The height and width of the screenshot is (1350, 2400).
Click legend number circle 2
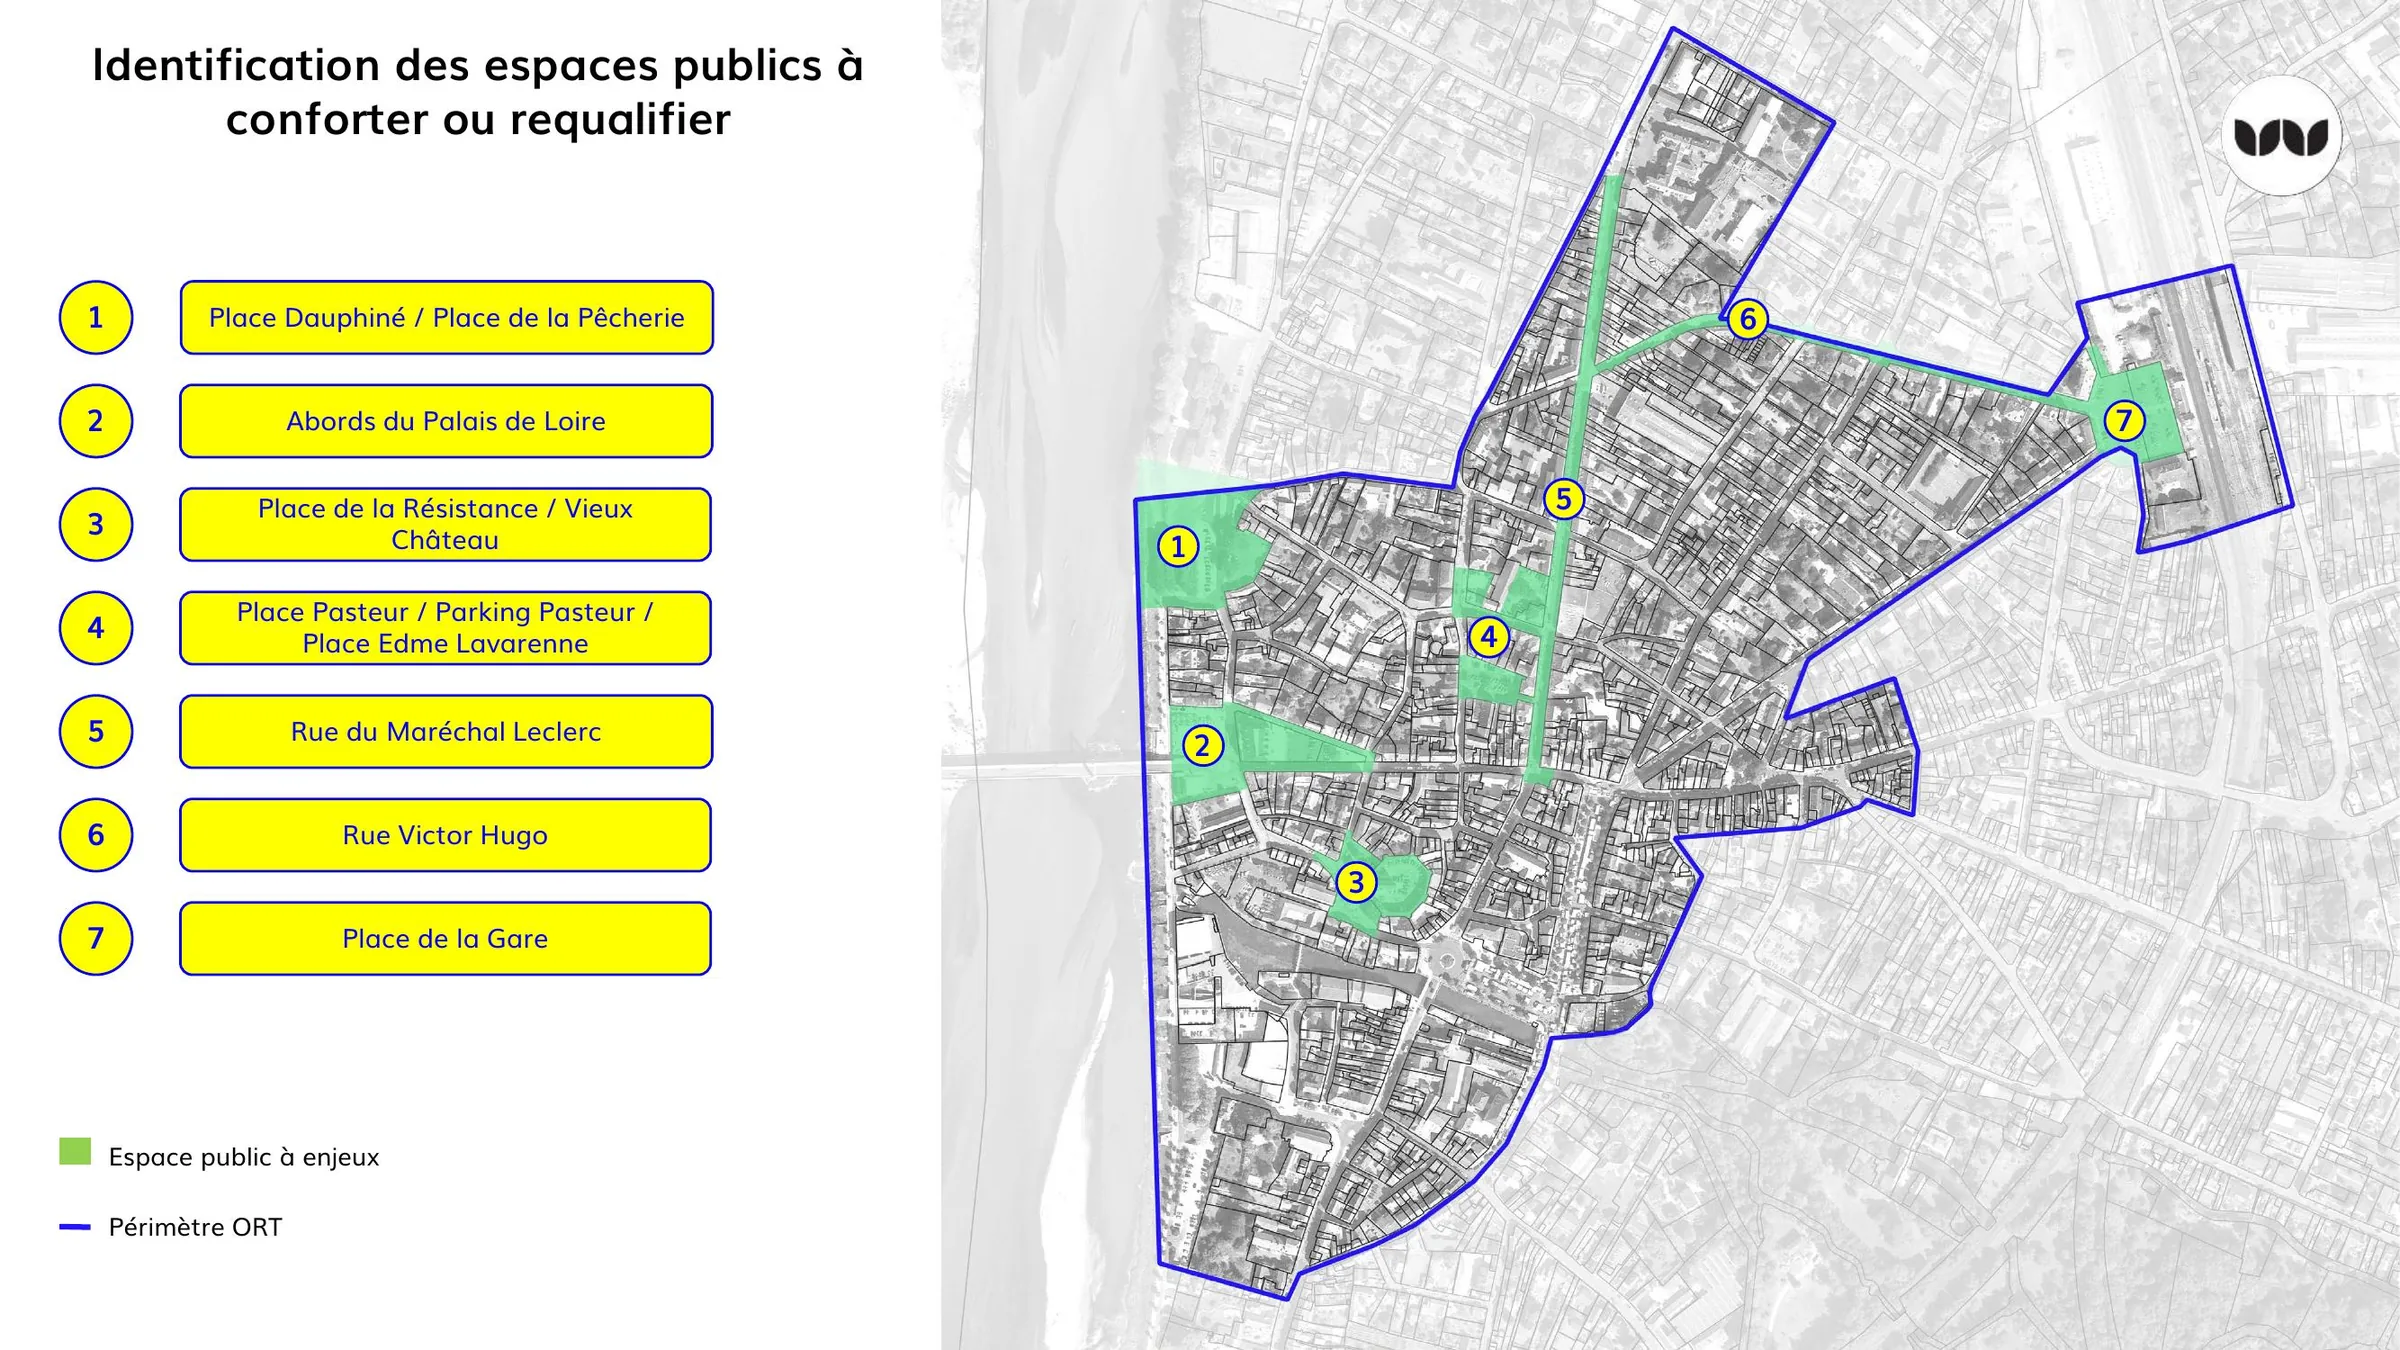(96, 421)
